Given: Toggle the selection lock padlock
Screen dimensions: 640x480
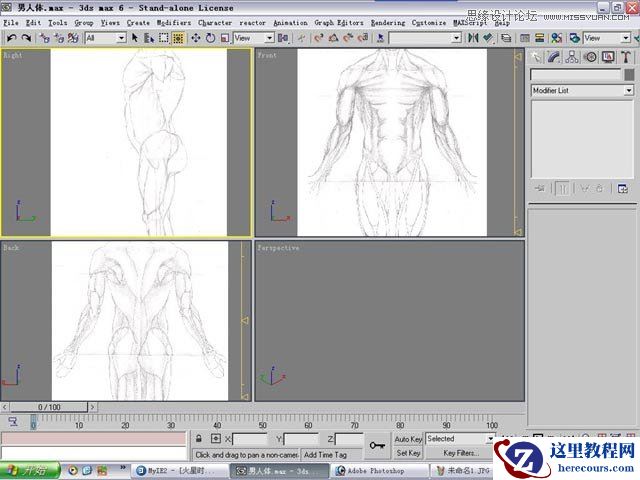Looking at the screenshot, I should pos(200,439).
